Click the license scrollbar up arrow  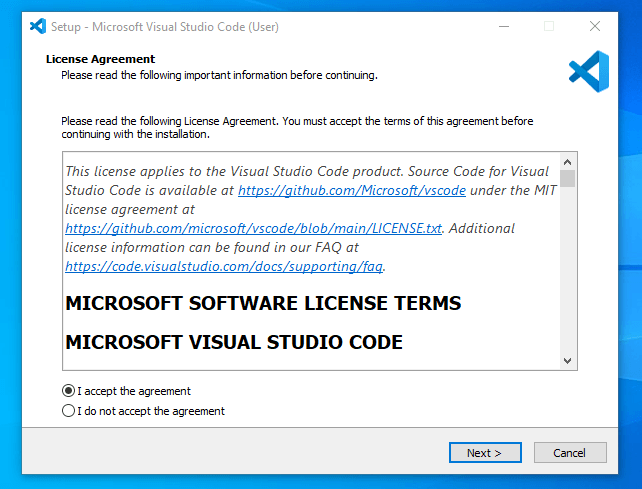(568, 161)
